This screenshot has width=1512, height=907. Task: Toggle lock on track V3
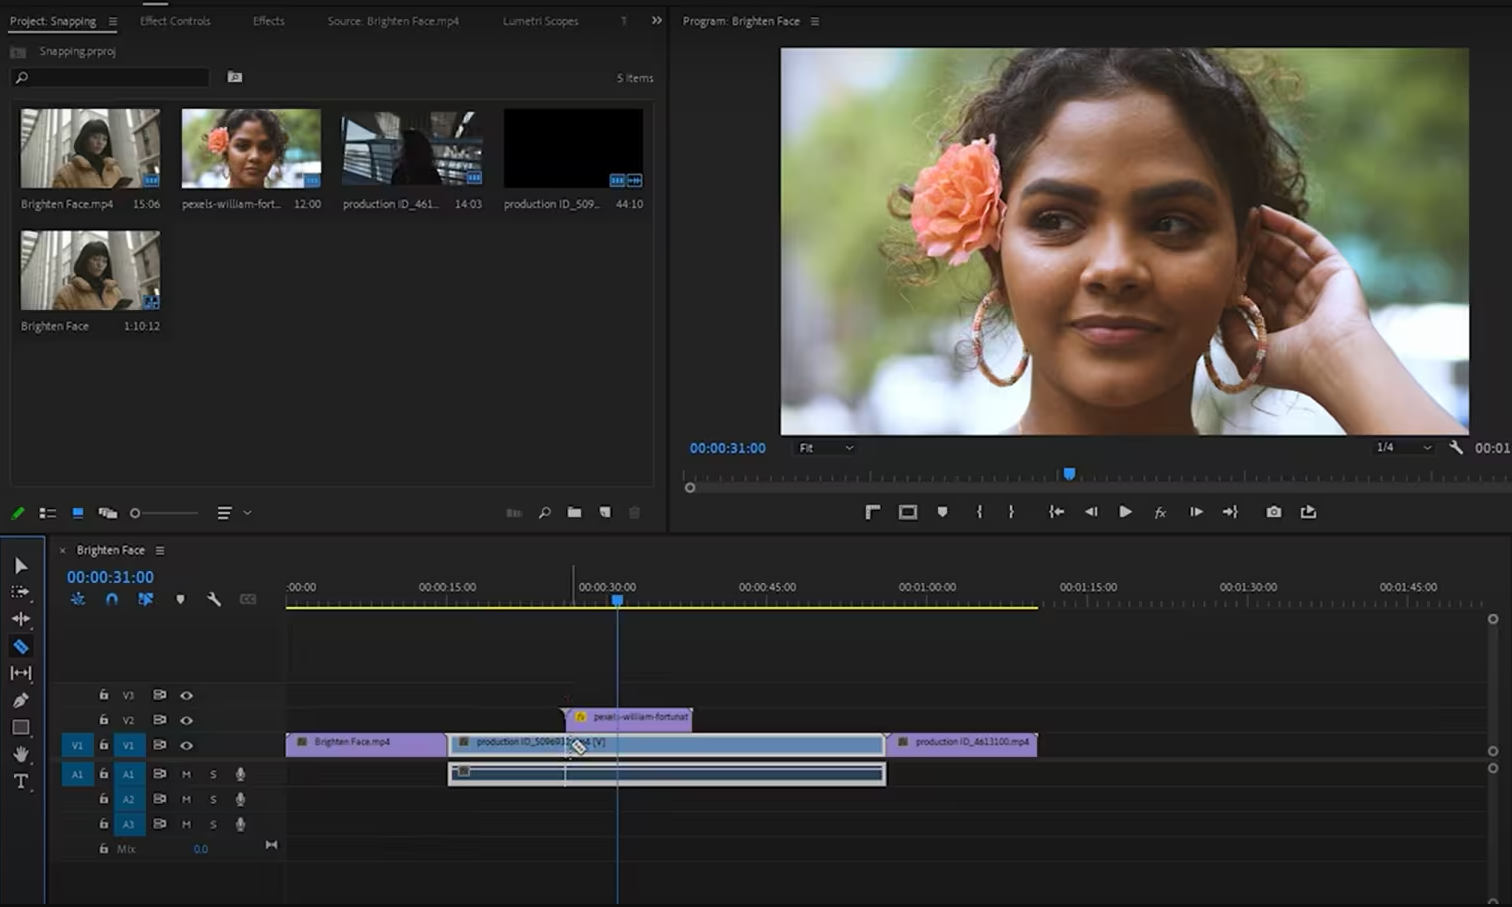tap(103, 694)
